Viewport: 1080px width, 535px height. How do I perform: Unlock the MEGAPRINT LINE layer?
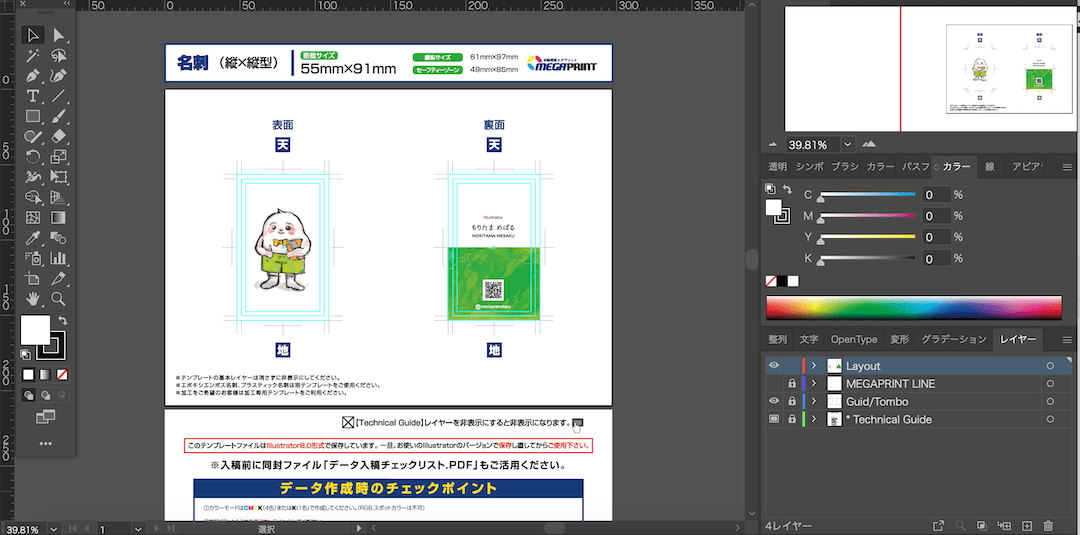(x=792, y=384)
